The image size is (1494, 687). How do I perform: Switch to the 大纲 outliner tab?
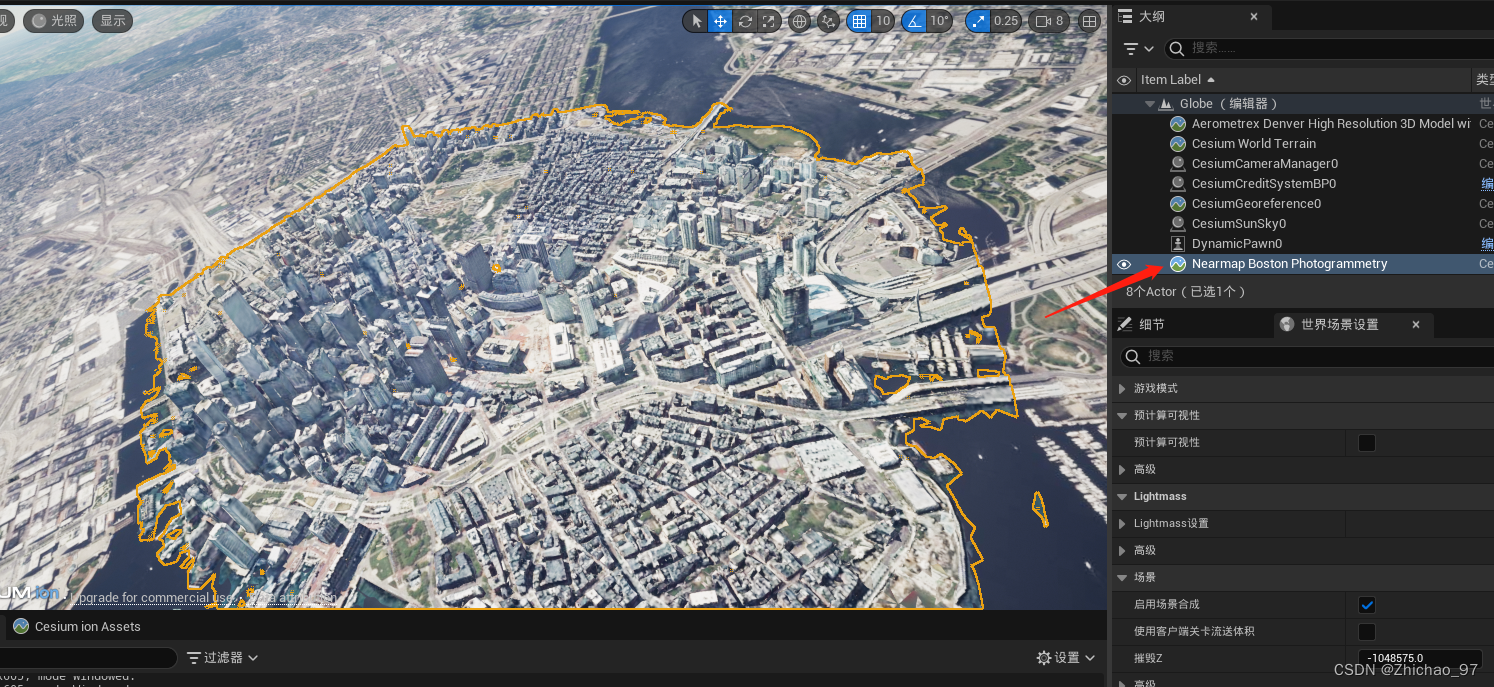(x=1152, y=17)
